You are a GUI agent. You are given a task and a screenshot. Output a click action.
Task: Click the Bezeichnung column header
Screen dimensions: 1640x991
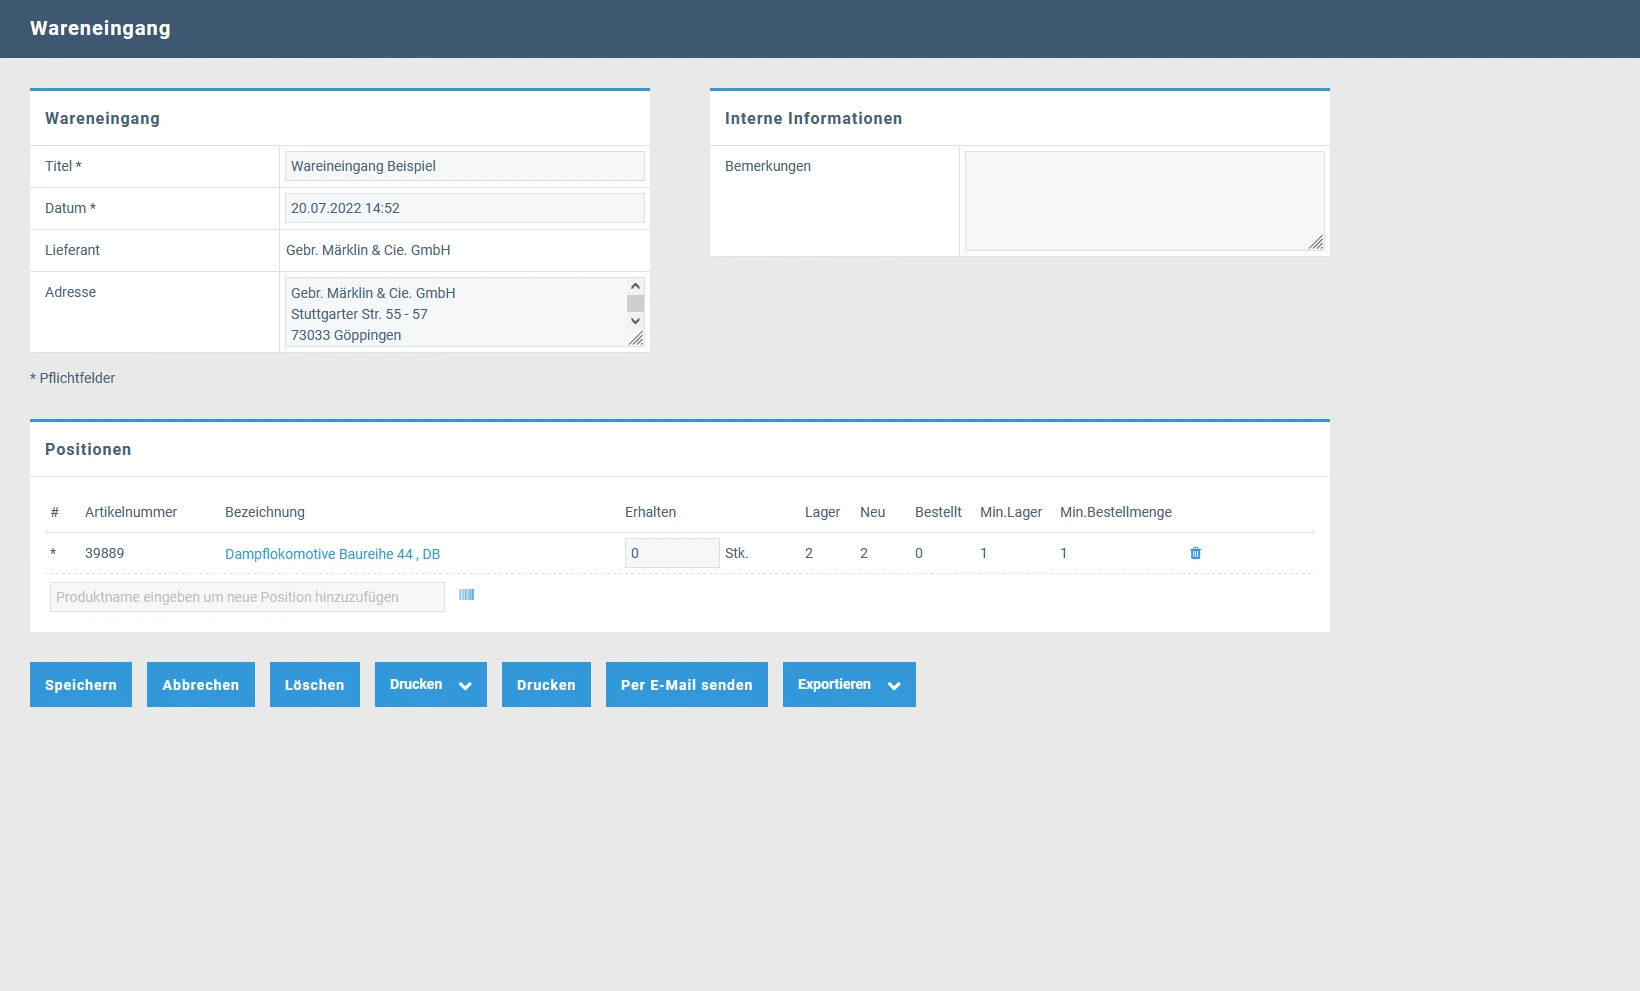(265, 512)
